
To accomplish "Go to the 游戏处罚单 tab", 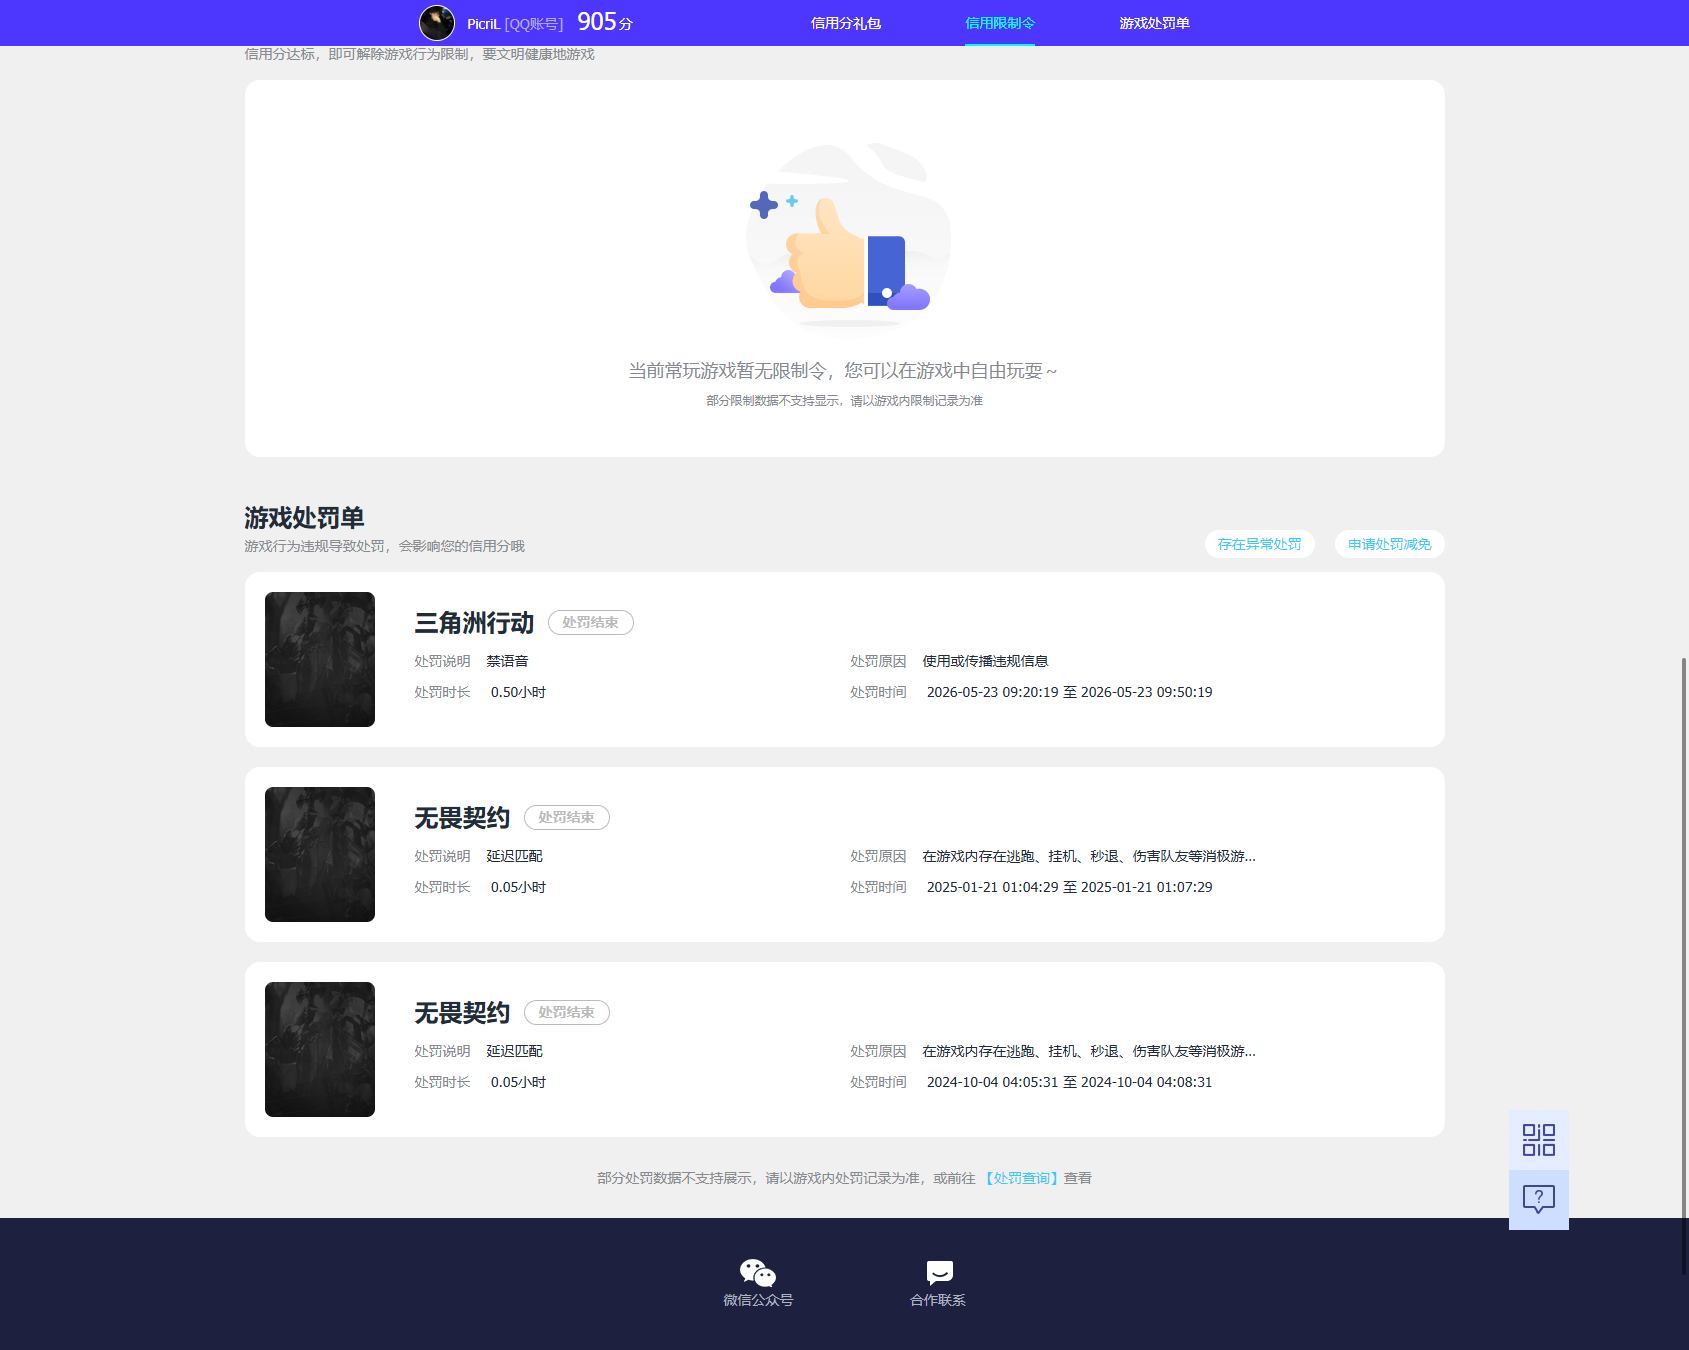I will pos(1154,23).
